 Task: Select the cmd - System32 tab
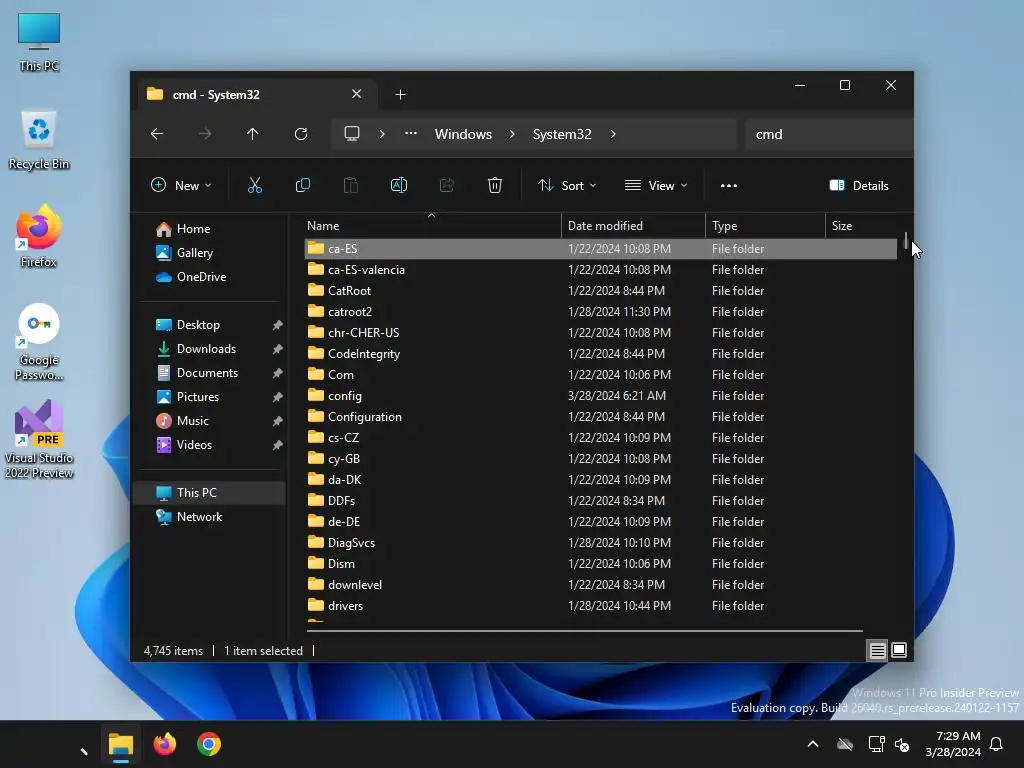click(256, 95)
